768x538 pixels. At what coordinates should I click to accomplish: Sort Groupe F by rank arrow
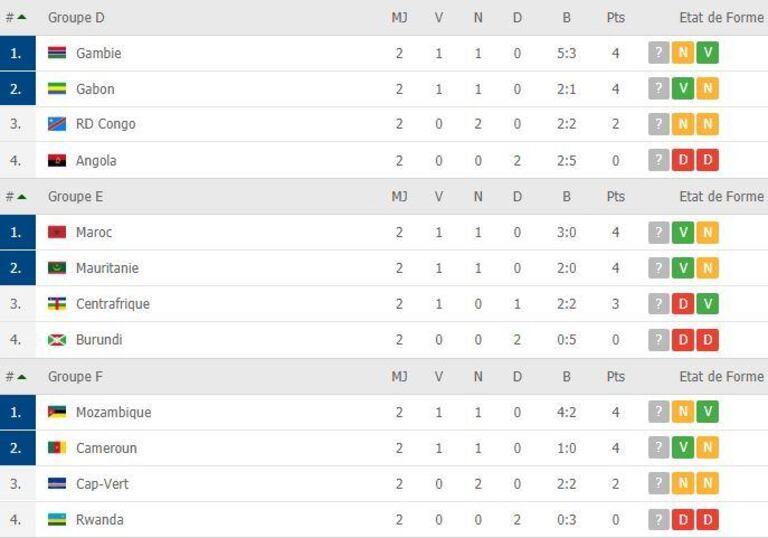22,376
